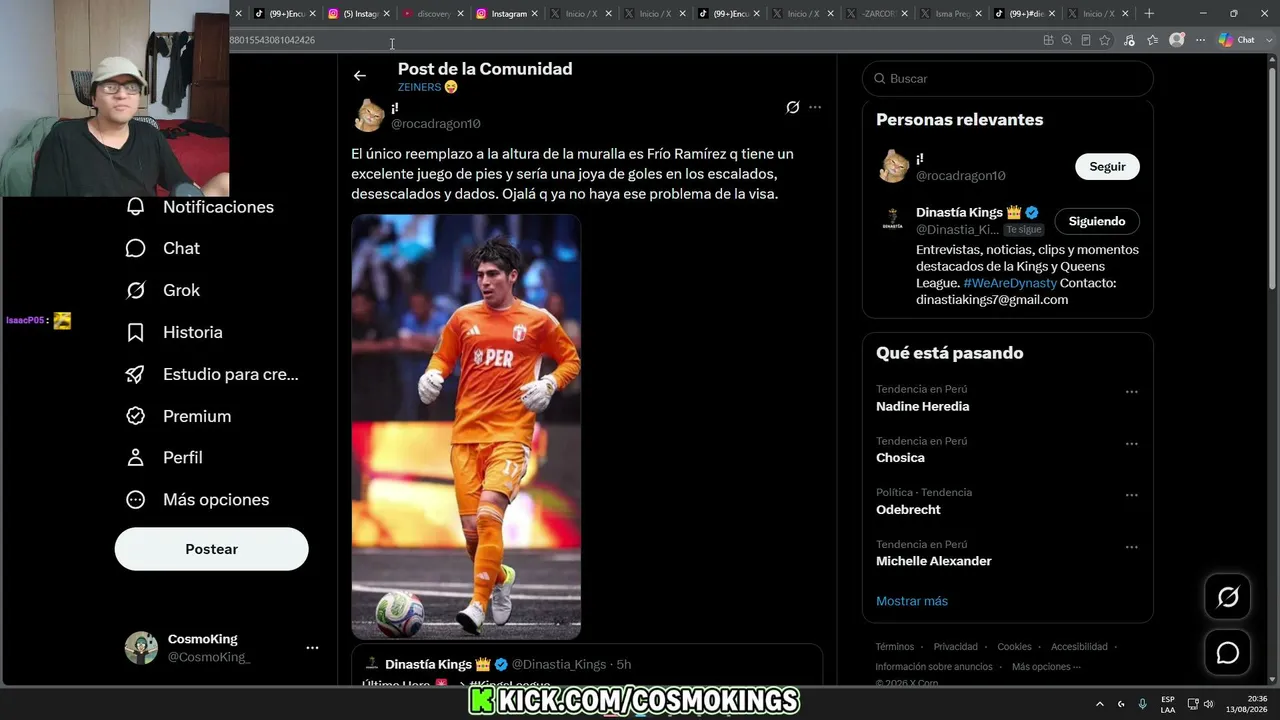Open the Michelle Alexander trend
Viewport: 1280px width, 720px height.
tap(934, 561)
